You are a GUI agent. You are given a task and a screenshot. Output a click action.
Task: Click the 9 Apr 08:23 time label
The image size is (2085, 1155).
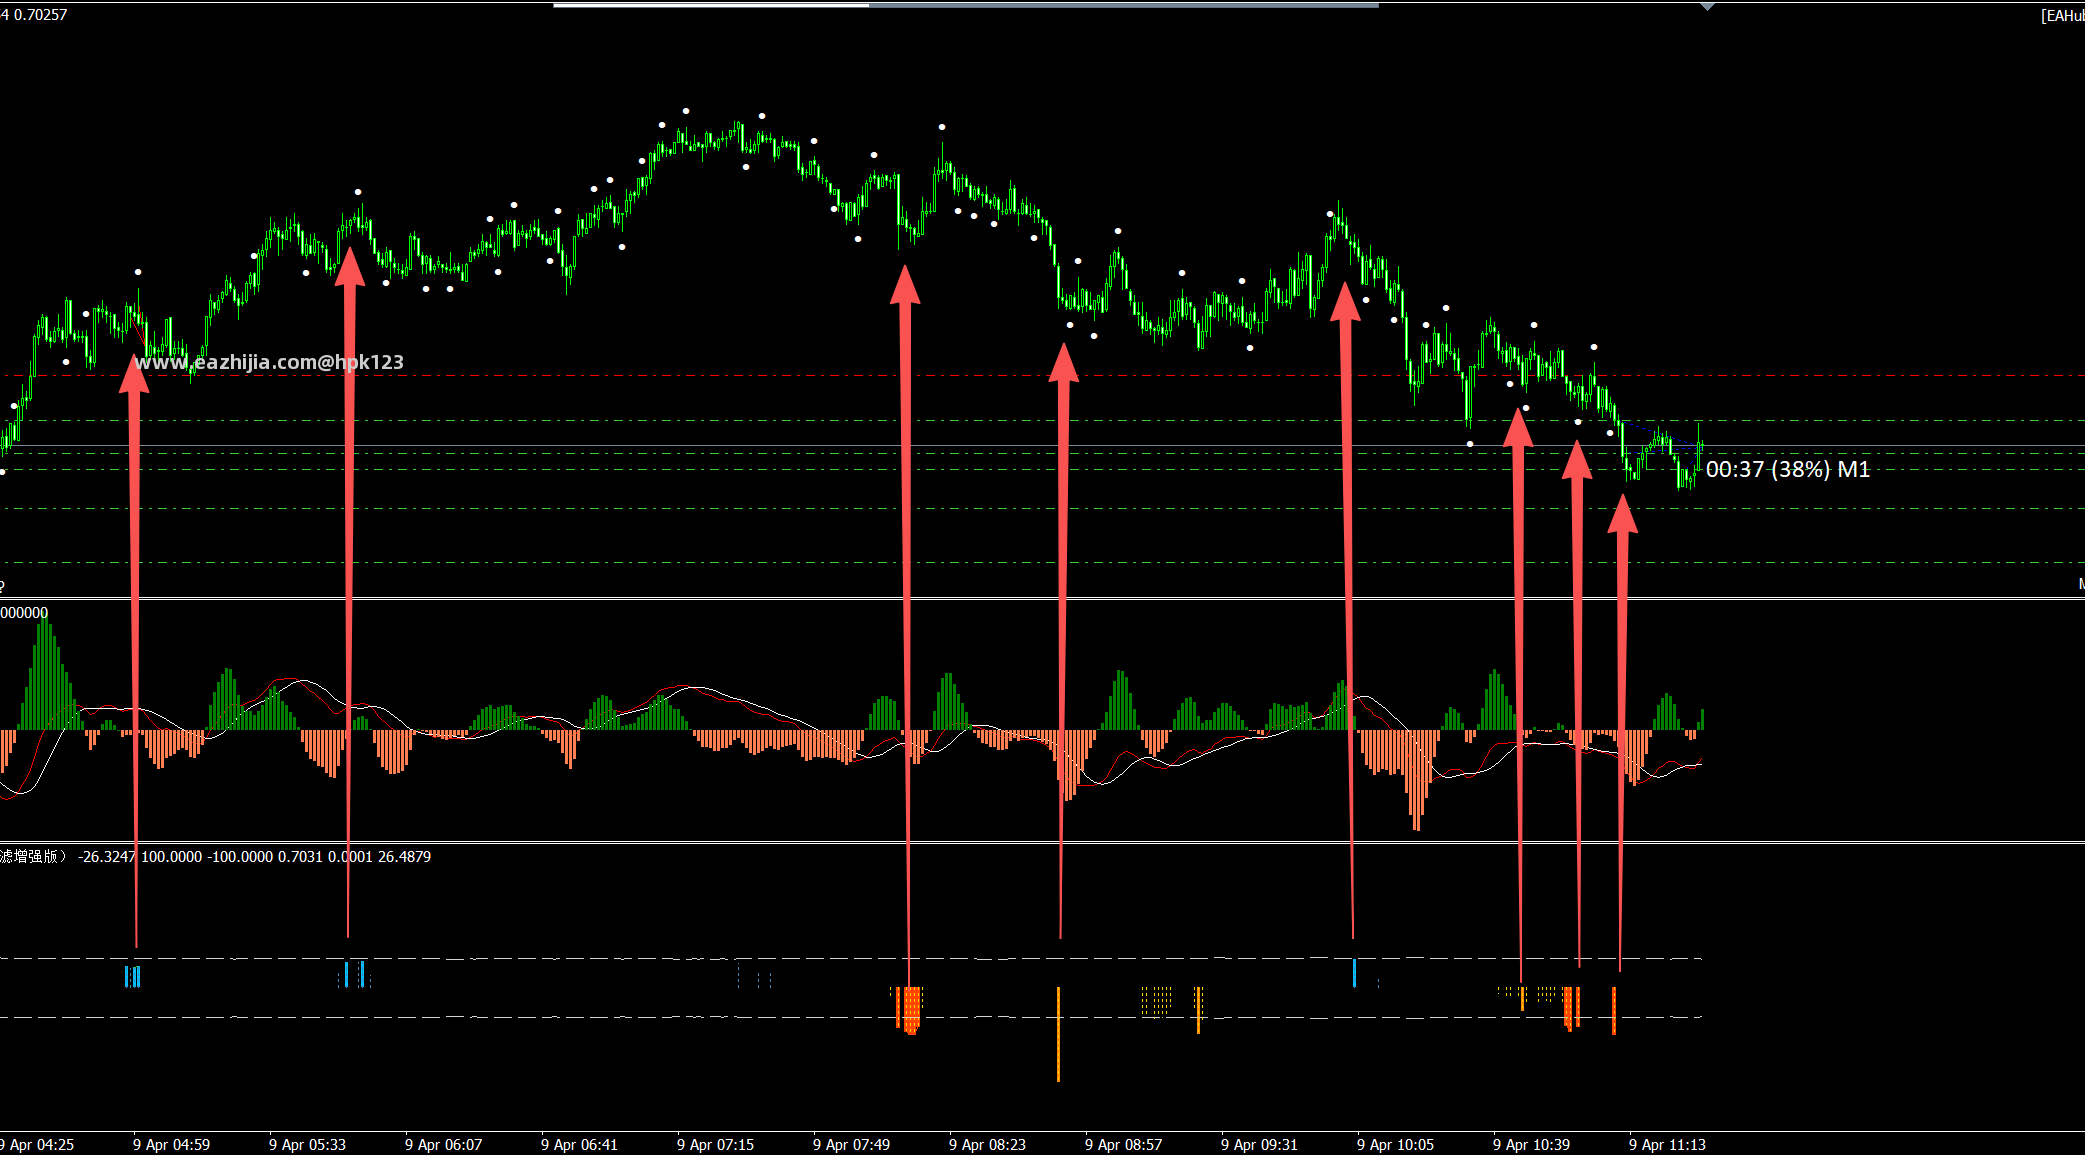(x=987, y=1144)
